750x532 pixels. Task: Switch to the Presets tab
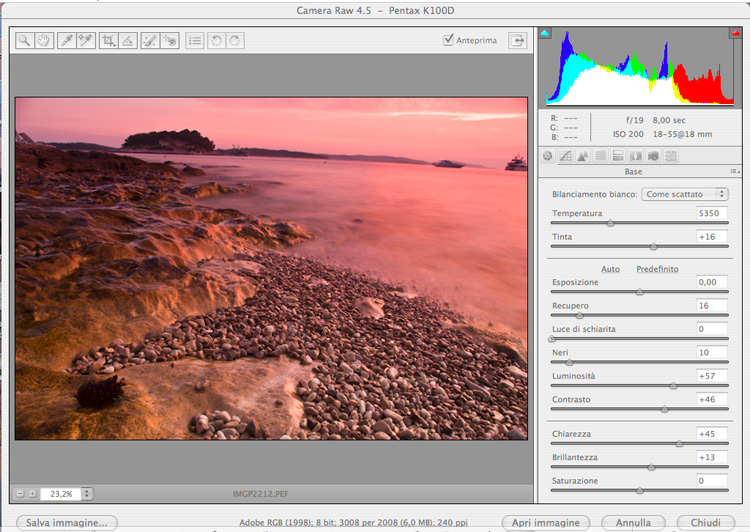tap(671, 156)
